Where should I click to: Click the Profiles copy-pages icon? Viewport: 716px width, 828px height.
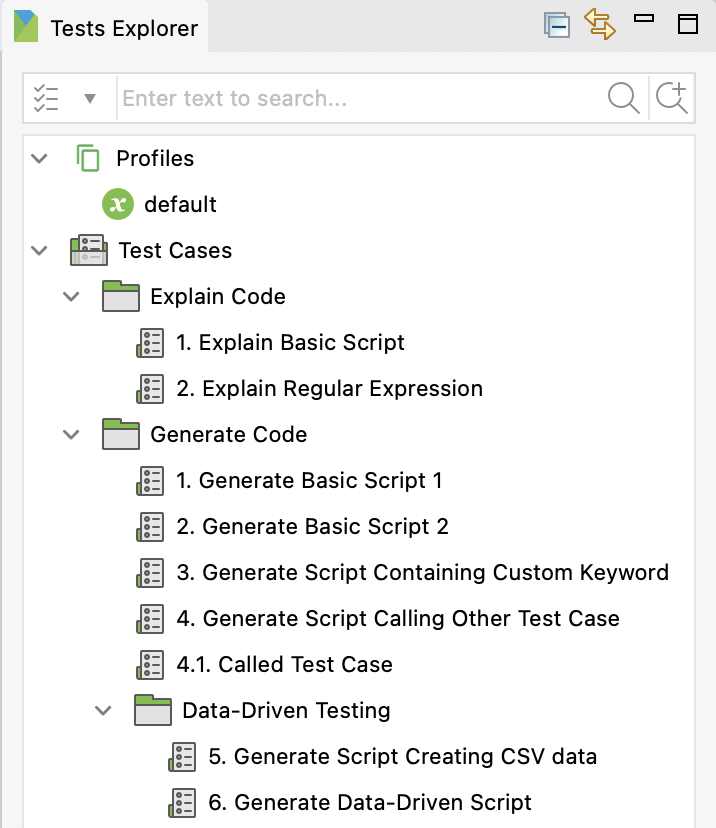pyautogui.click(x=88, y=158)
